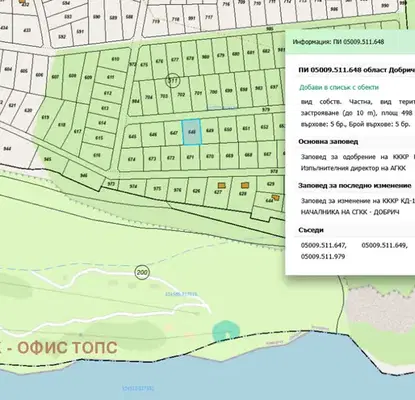Viewport: 415px width, 400px height.
Task: Click panel title 'ПИ 05009.511.648 област Добрич'
Action: coord(357,70)
